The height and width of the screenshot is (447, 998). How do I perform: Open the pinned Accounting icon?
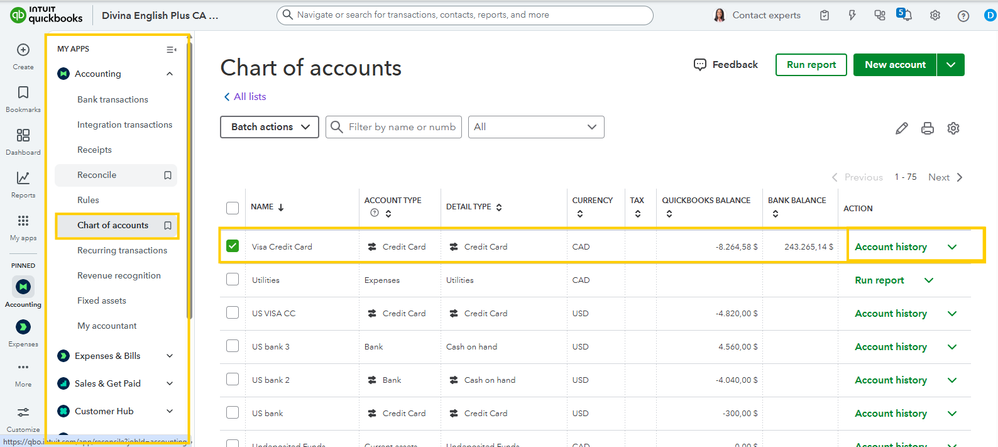coord(23,286)
